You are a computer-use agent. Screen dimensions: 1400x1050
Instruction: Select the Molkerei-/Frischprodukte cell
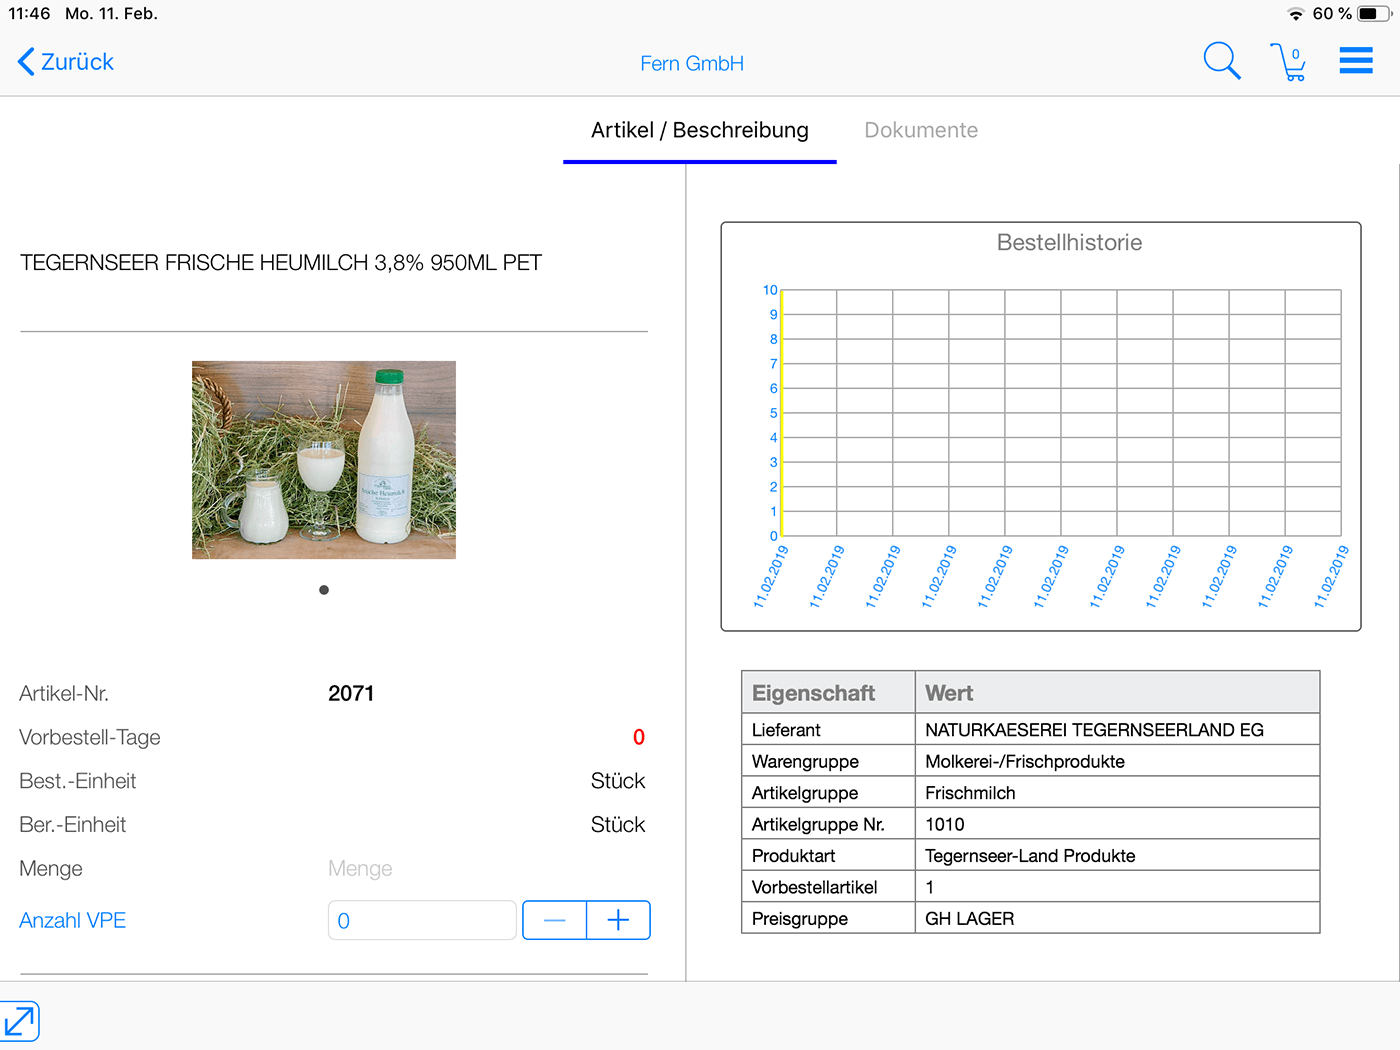pos(1118,761)
